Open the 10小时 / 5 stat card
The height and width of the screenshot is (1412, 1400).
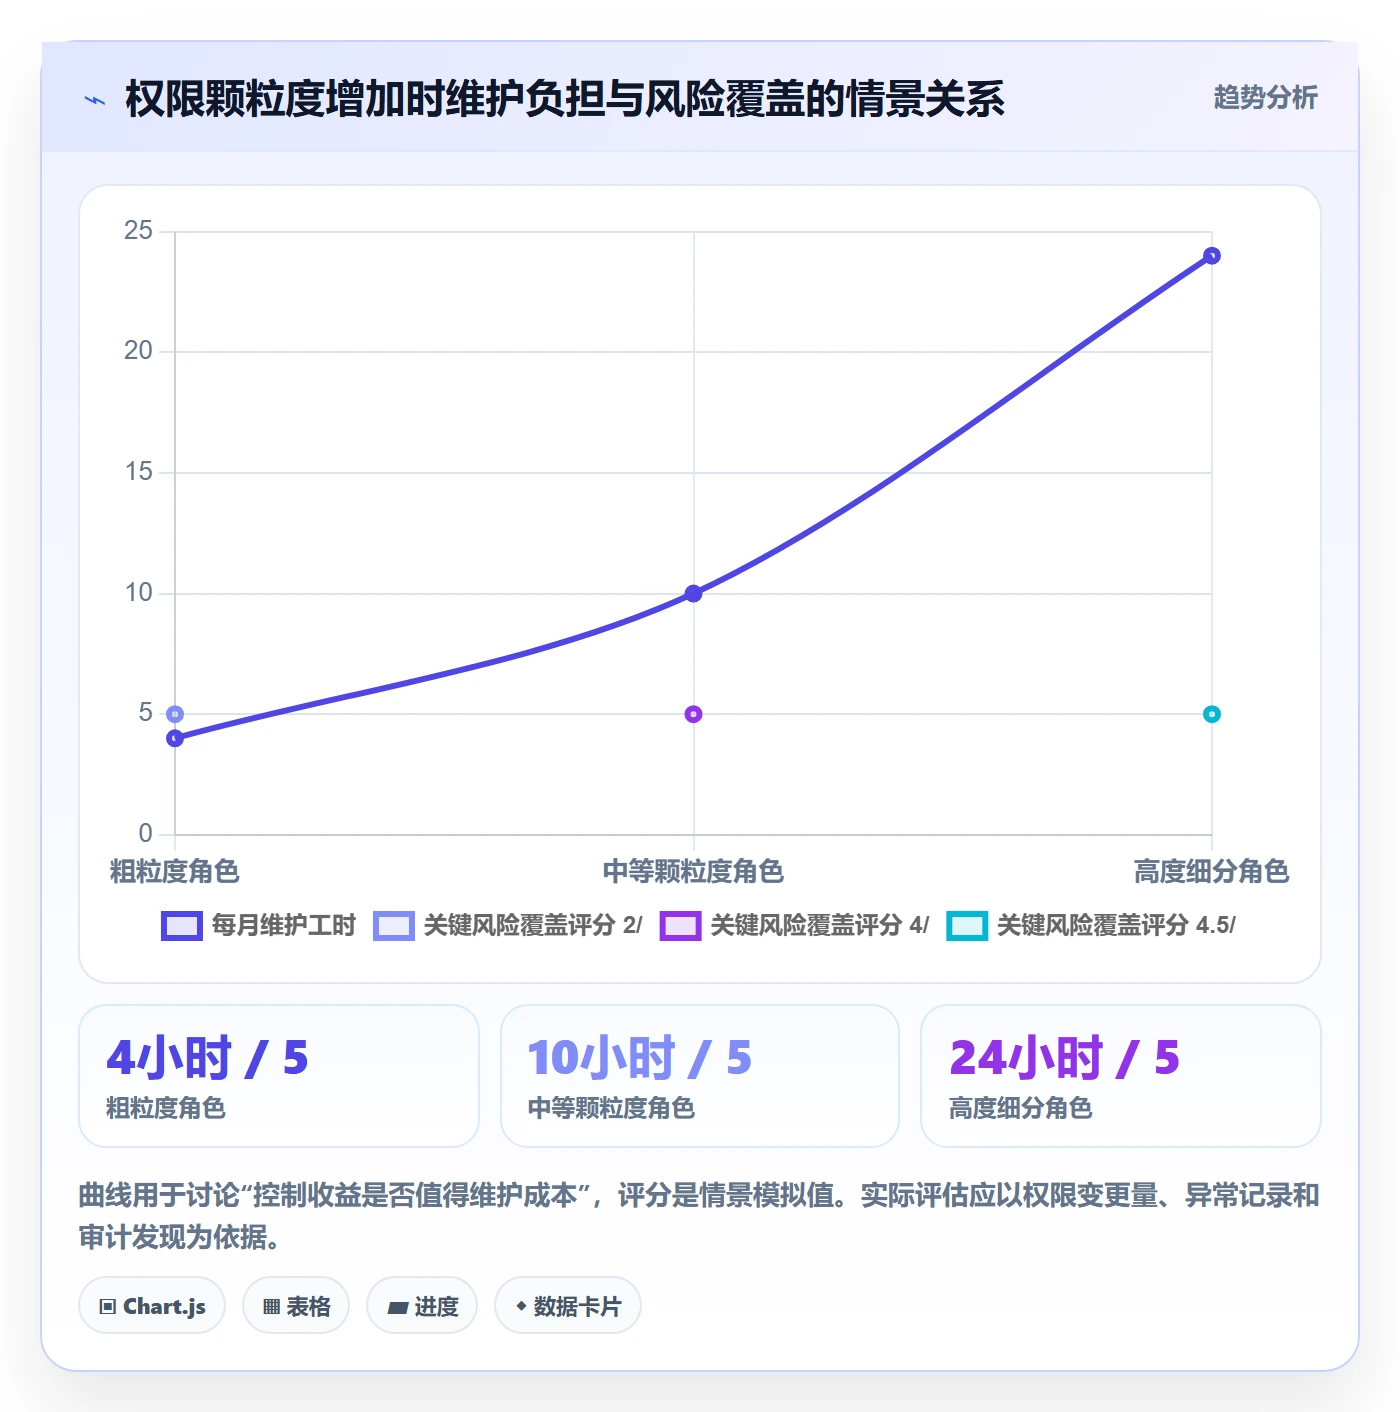click(x=700, y=1076)
